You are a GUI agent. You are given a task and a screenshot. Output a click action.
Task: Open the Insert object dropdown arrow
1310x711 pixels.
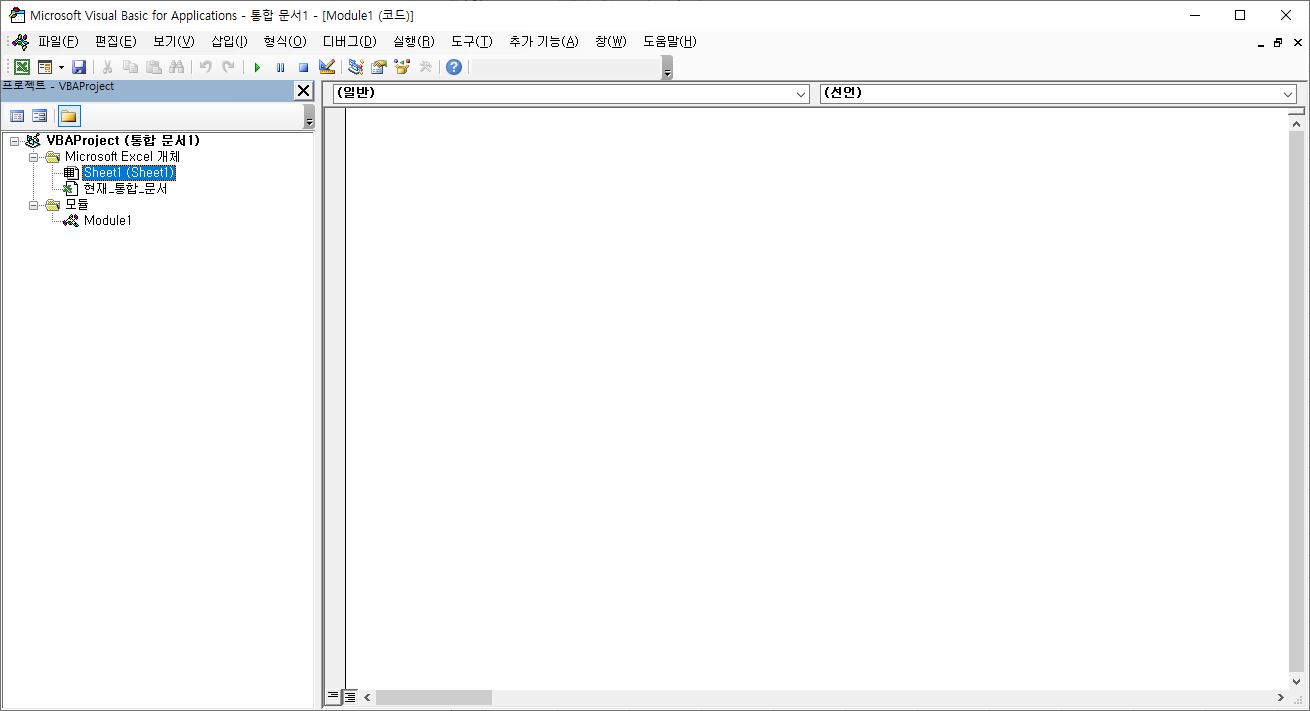tap(61, 67)
